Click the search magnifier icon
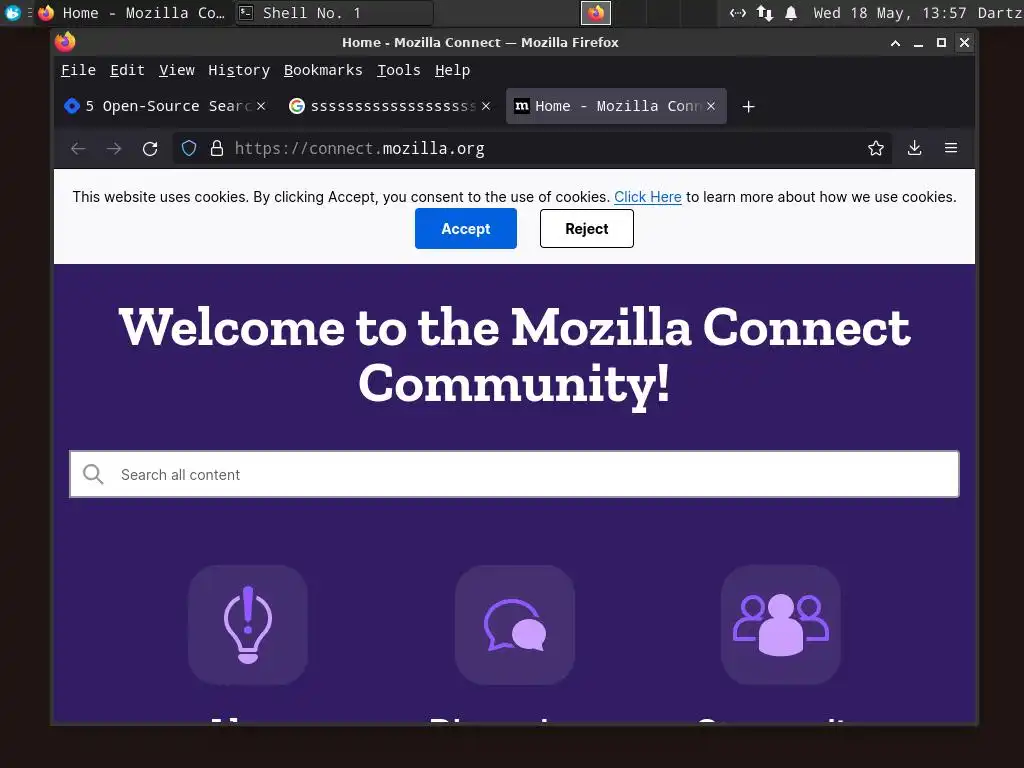Screen dimensions: 1024x768 93,474
